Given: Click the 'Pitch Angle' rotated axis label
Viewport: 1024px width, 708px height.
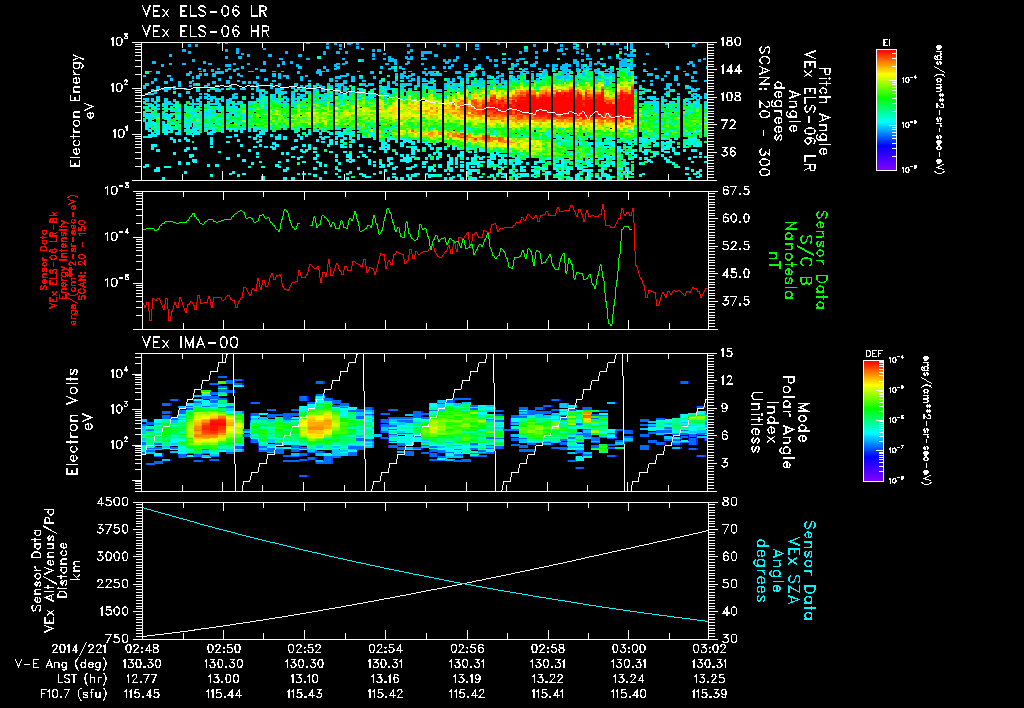Looking at the screenshot, I should tap(825, 111).
